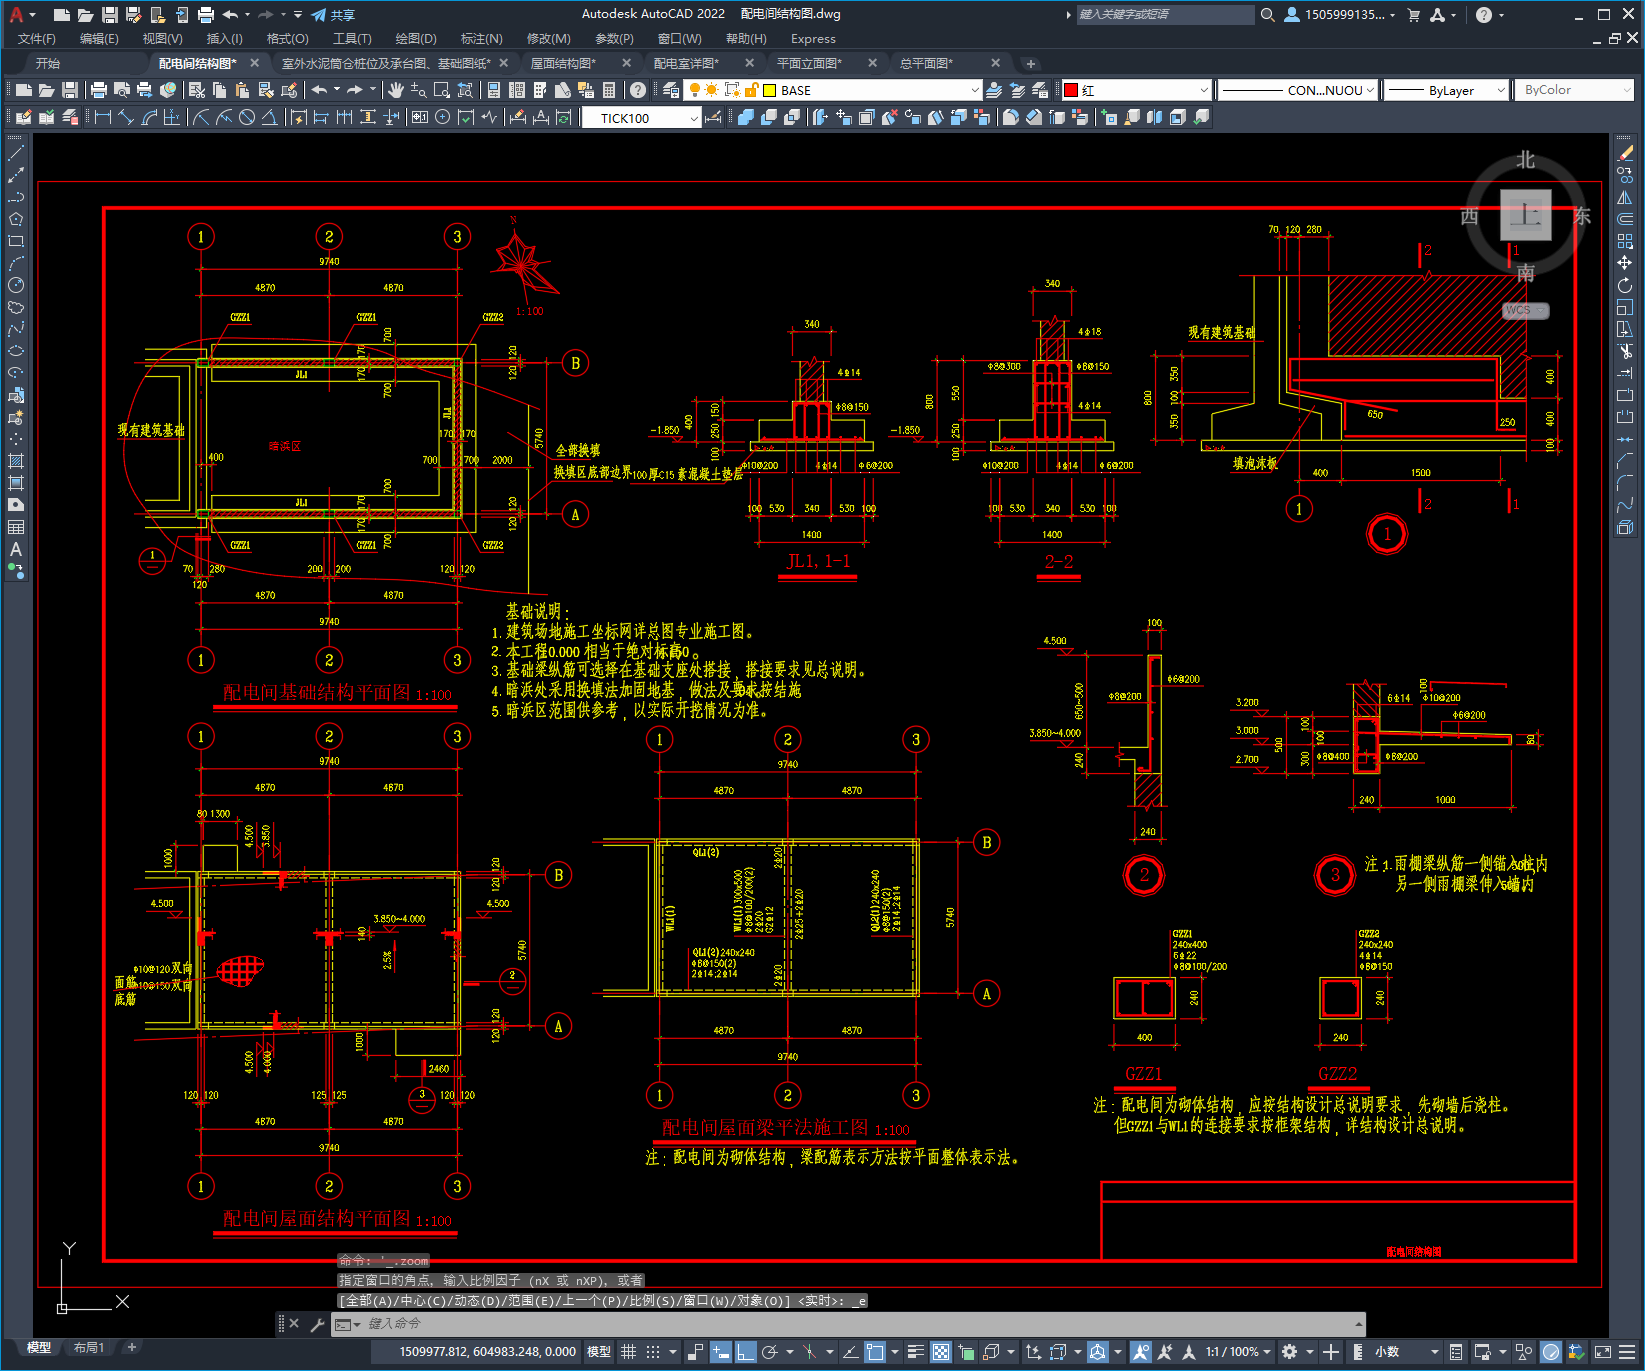
Task: Open the red color swatch selector
Action: tap(1136, 90)
